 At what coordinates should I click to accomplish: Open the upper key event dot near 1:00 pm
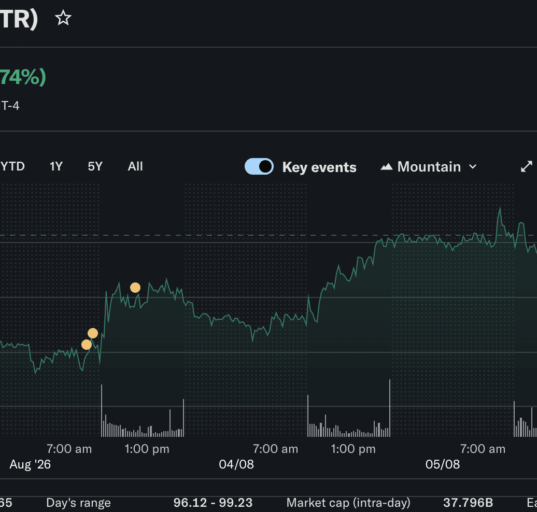click(x=135, y=288)
